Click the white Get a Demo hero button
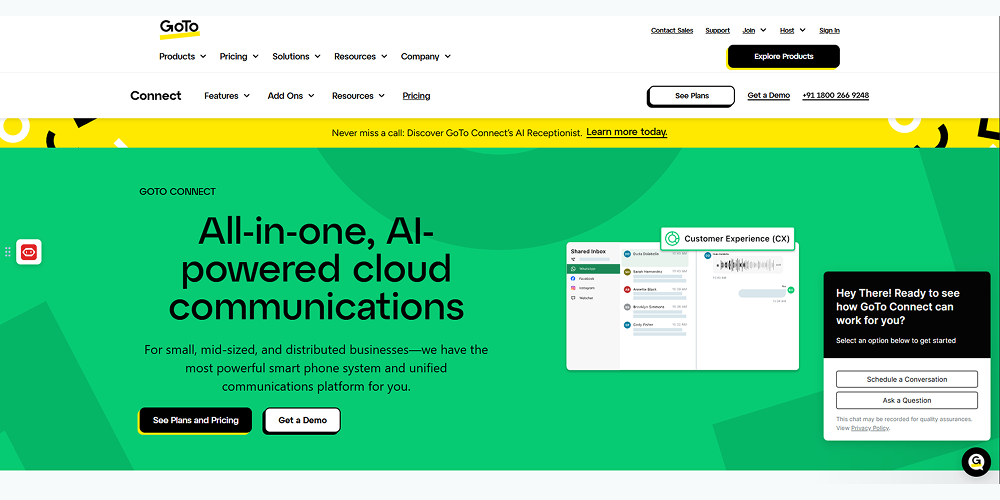Screen dimensions: 1000x500 click(x=302, y=420)
